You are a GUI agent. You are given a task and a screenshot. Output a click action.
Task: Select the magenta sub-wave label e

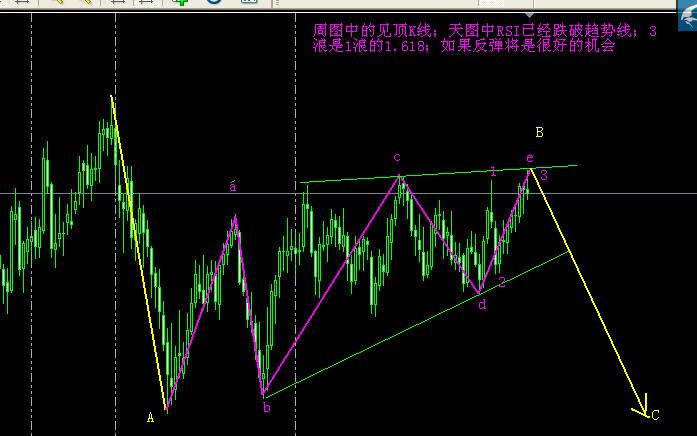point(529,158)
